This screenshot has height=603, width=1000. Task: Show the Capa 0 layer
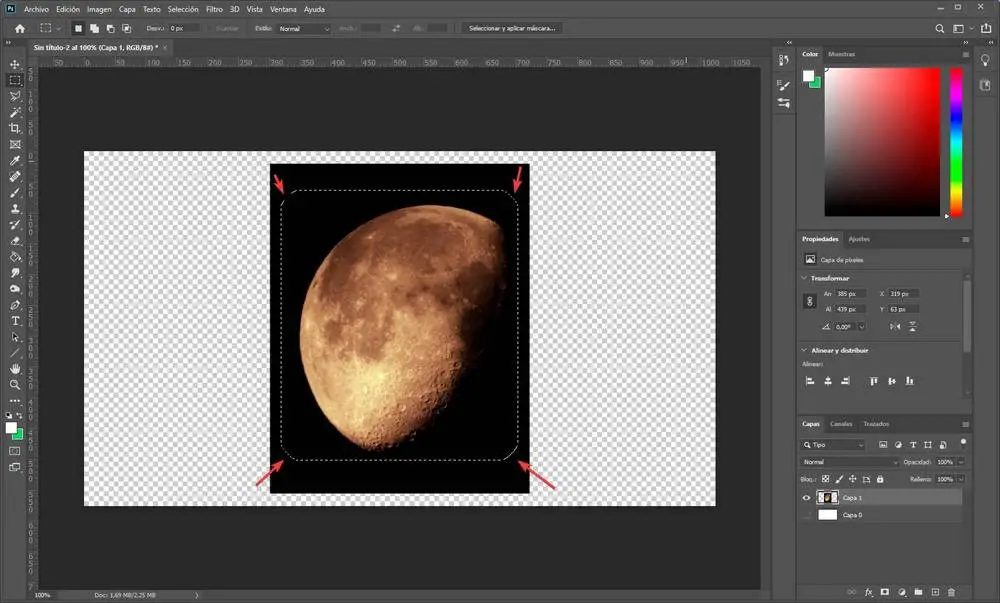pyautogui.click(x=807, y=515)
